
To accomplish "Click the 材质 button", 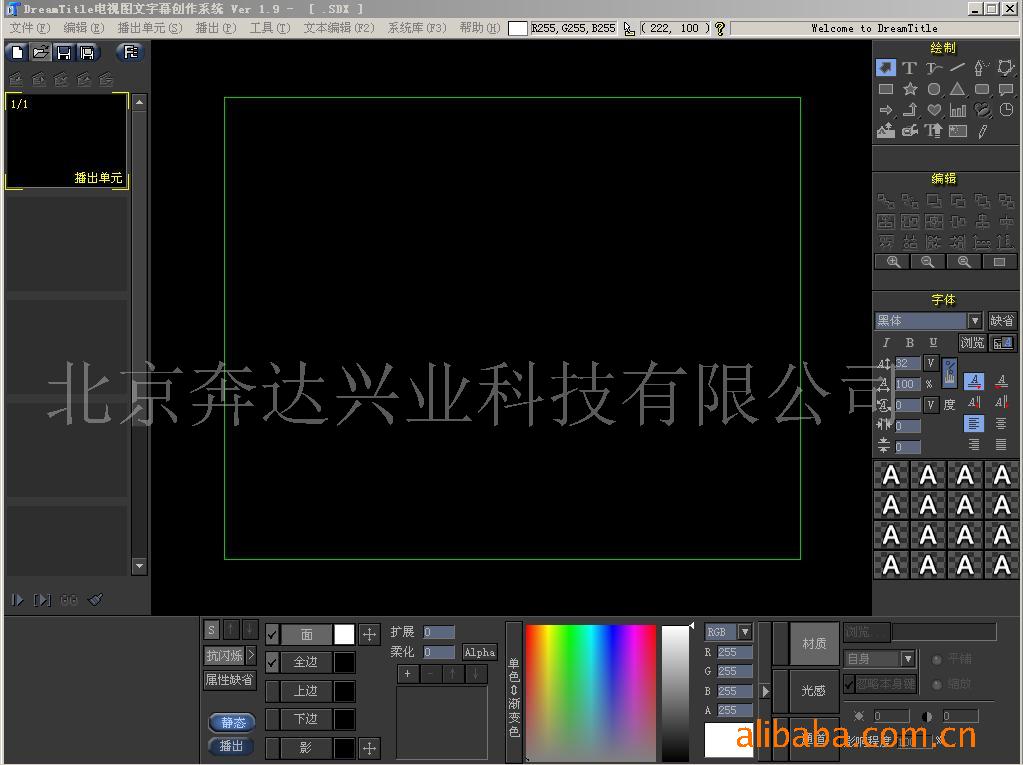I will (814, 644).
